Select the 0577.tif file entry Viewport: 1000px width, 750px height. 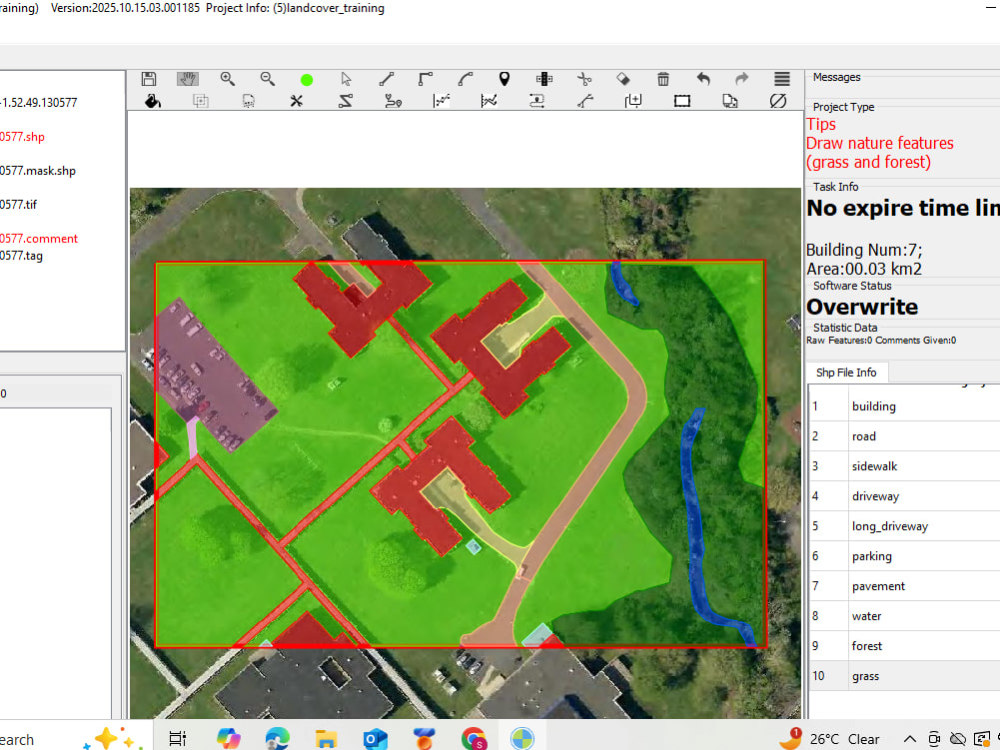pos(18,205)
